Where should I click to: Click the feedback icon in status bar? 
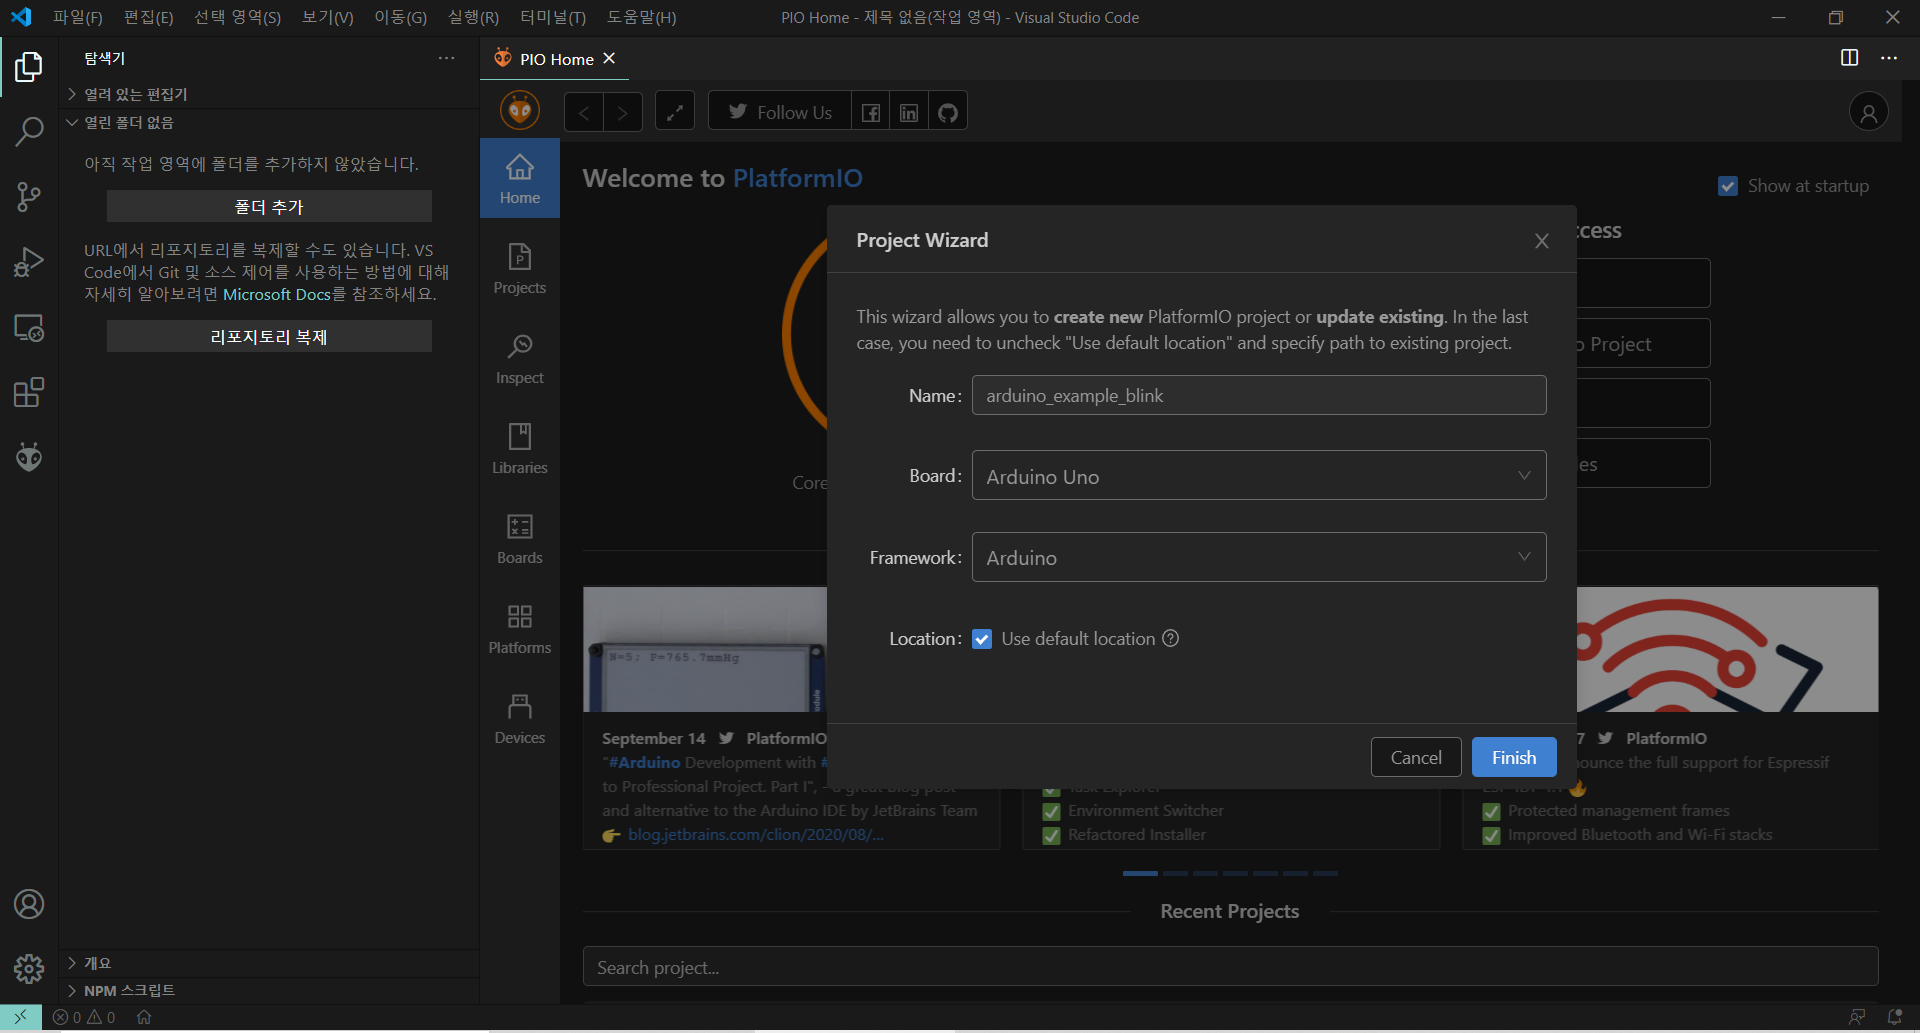[x=1857, y=1017]
